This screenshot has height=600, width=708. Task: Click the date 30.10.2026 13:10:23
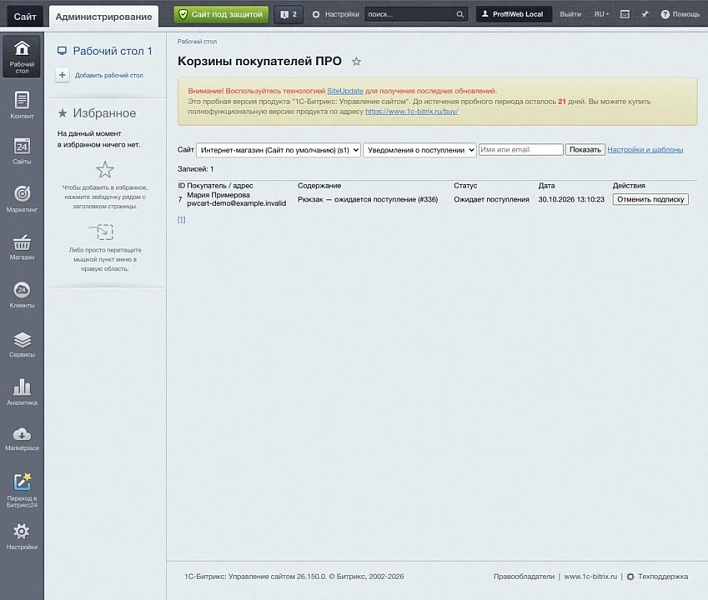tap(571, 199)
